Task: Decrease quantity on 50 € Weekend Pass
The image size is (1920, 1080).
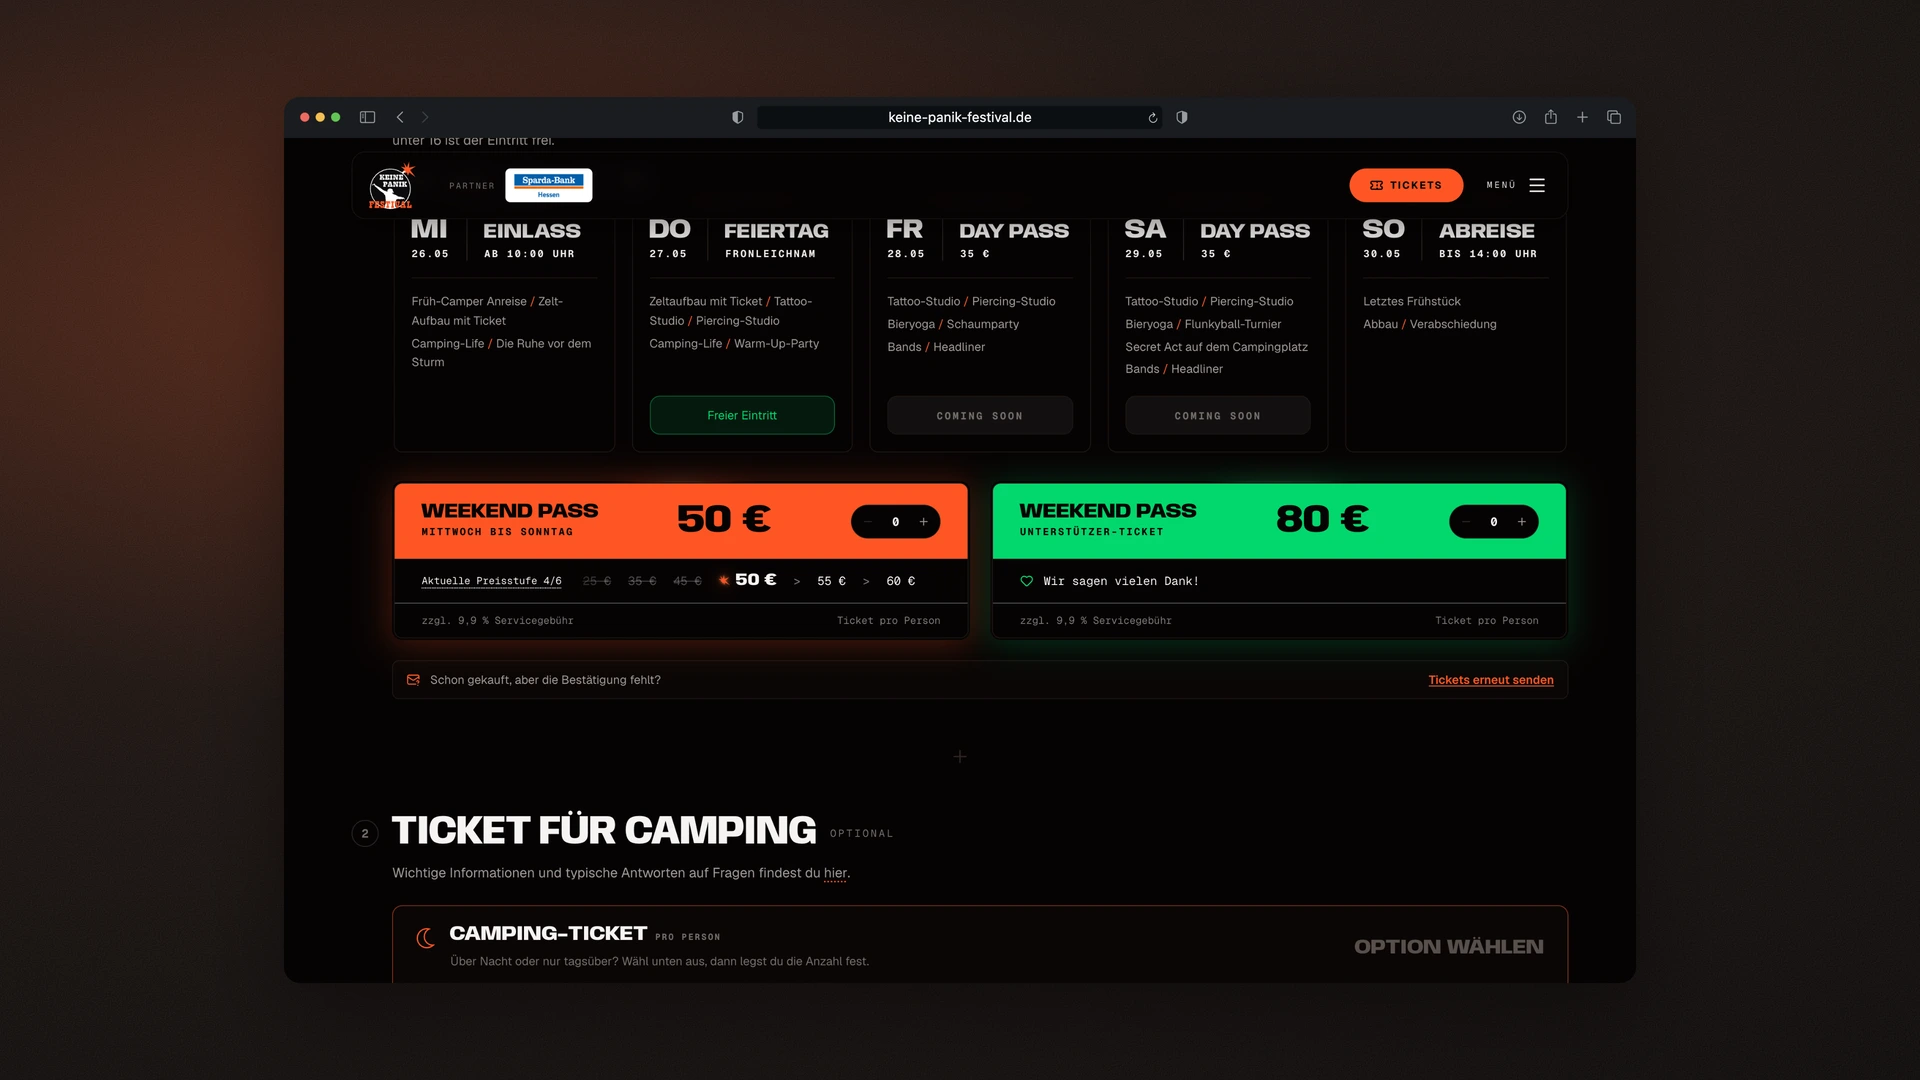Action: [868, 522]
